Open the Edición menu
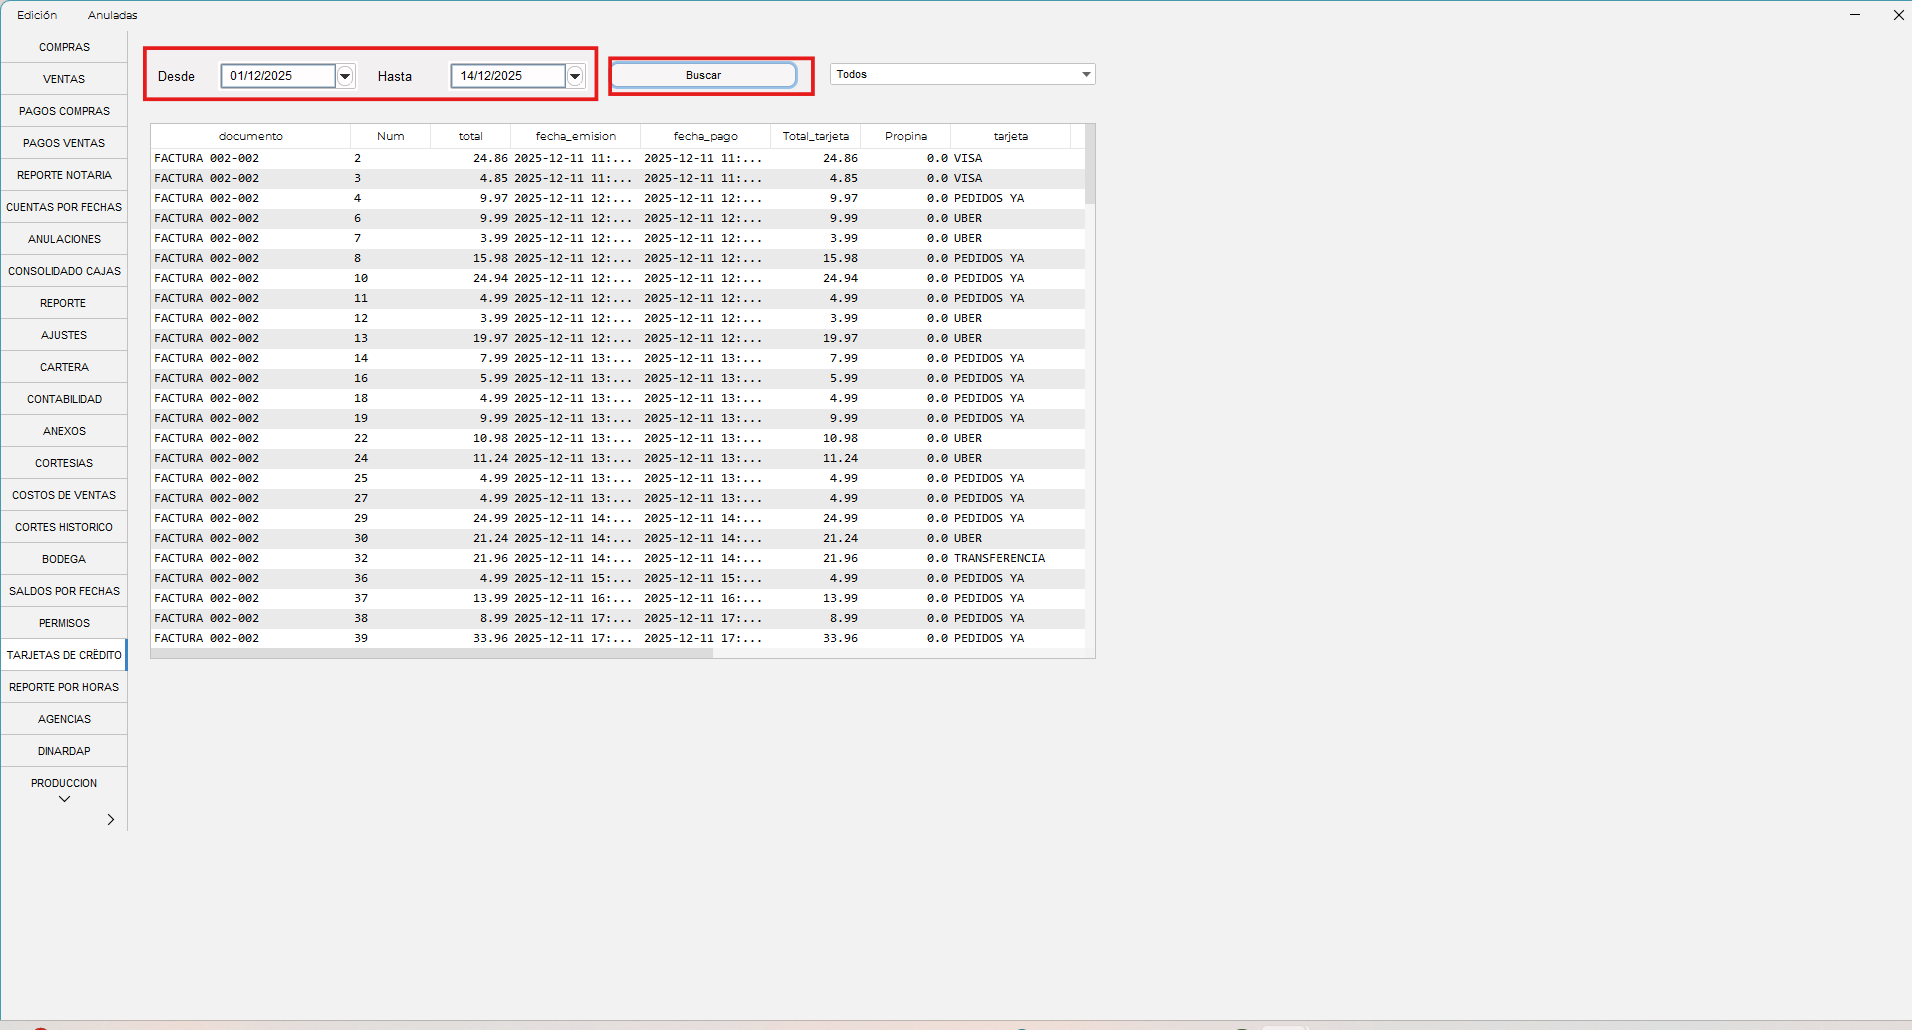 (x=37, y=15)
